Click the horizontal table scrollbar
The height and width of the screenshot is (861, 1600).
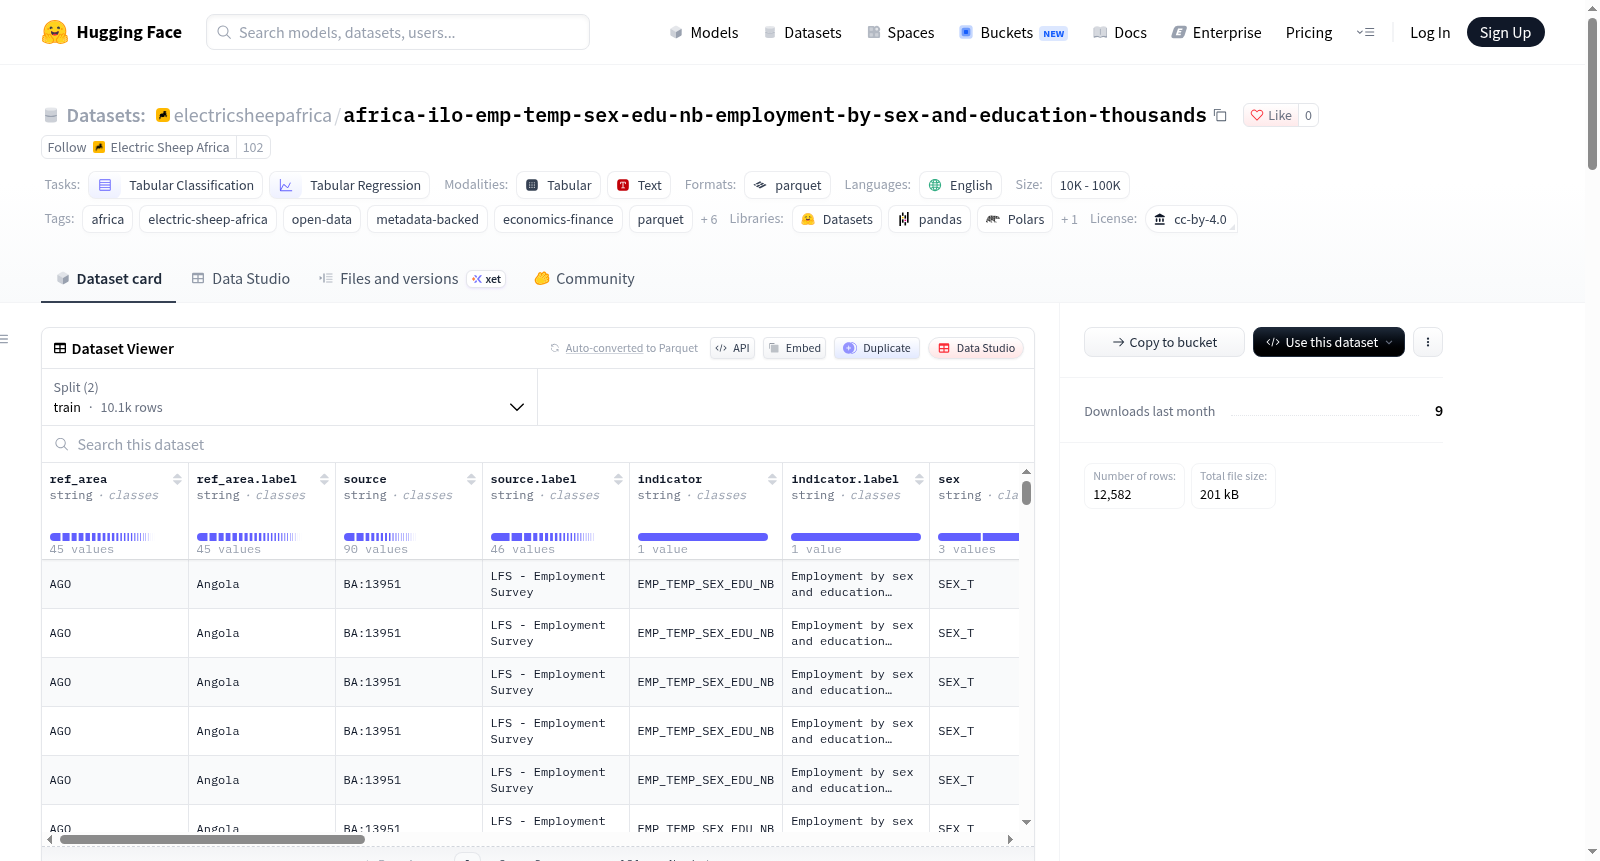pyautogui.click(x=212, y=840)
